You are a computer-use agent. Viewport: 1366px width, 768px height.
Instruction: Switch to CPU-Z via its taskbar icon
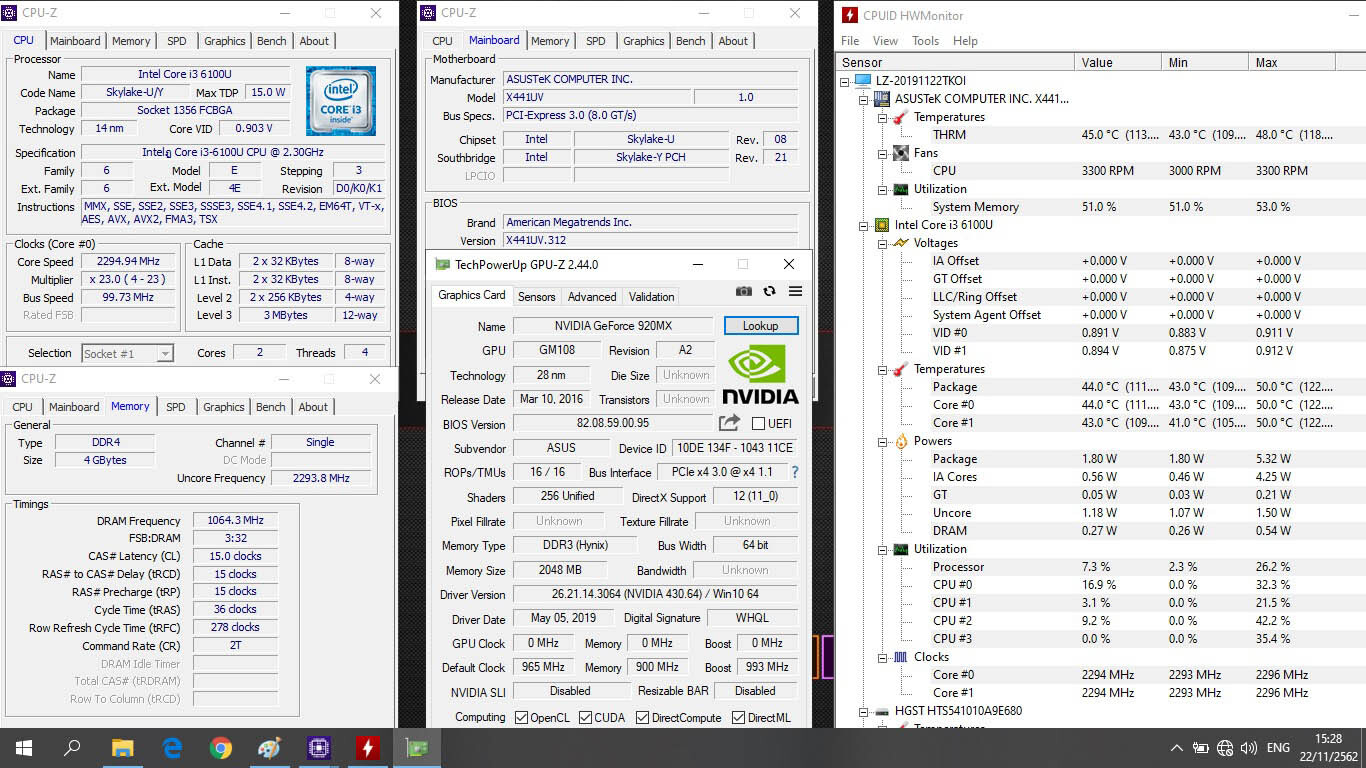pyautogui.click(x=319, y=748)
